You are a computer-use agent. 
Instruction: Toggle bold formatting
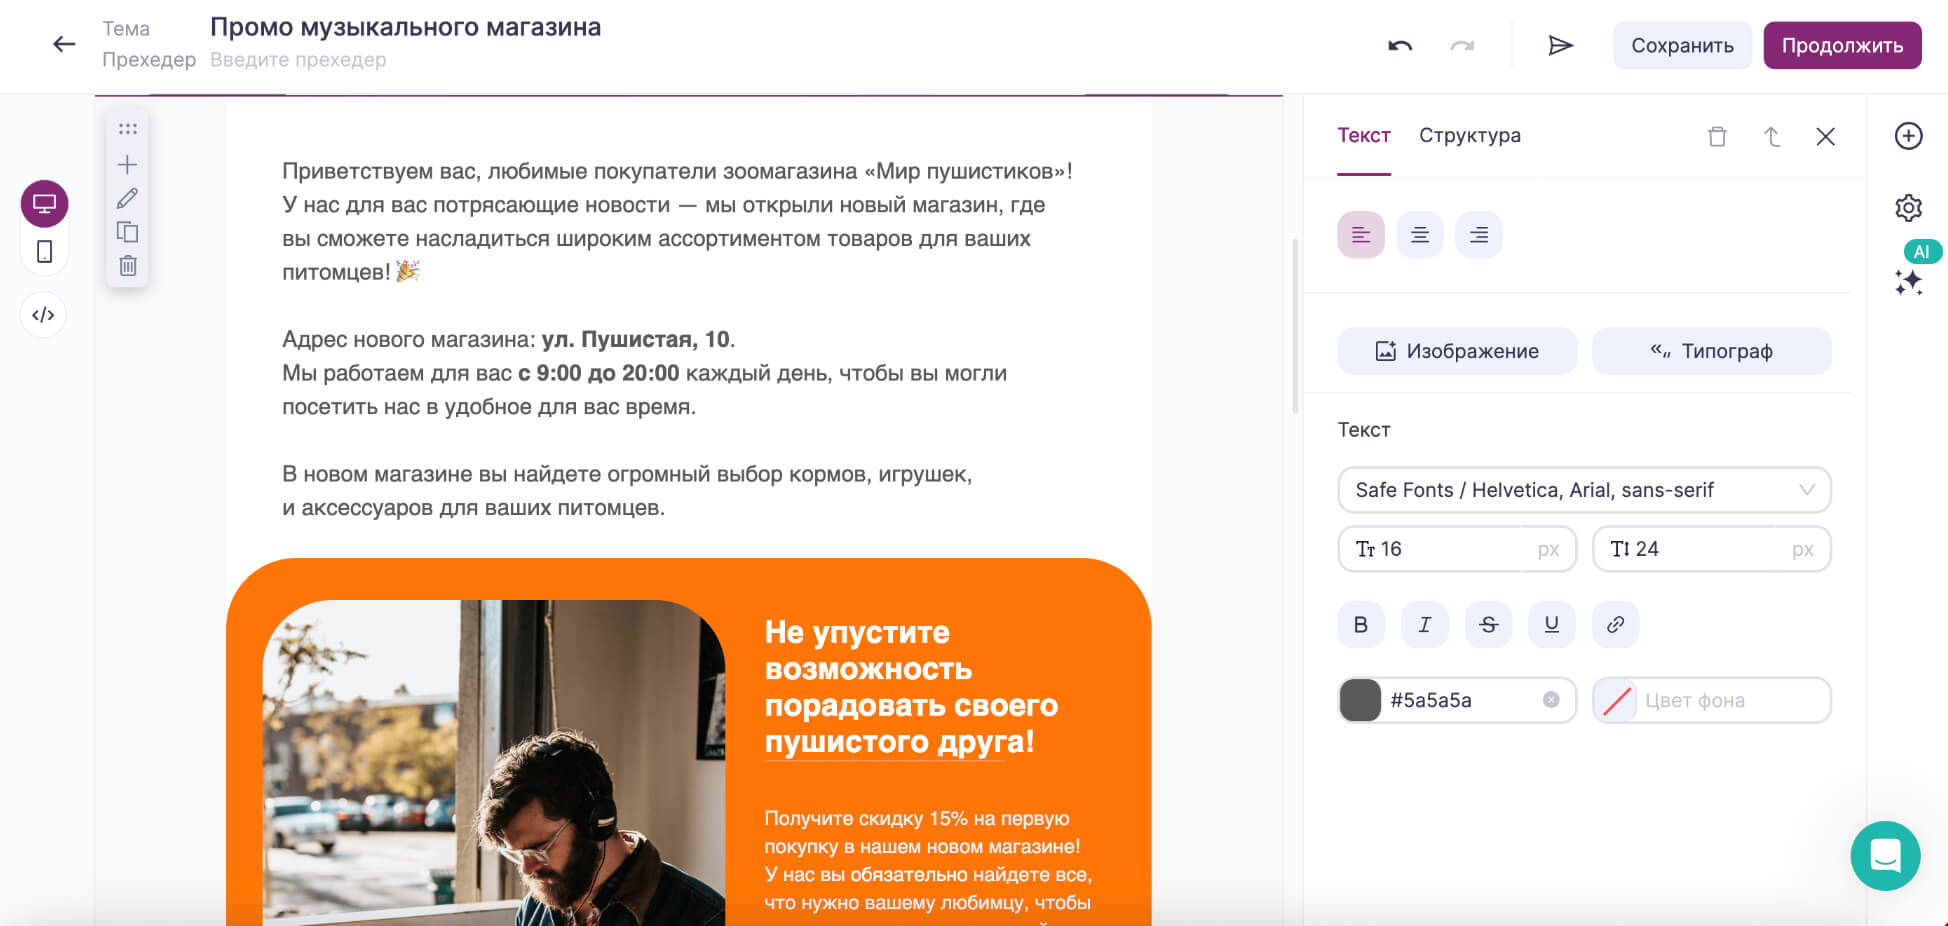click(x=1361, y=625)
